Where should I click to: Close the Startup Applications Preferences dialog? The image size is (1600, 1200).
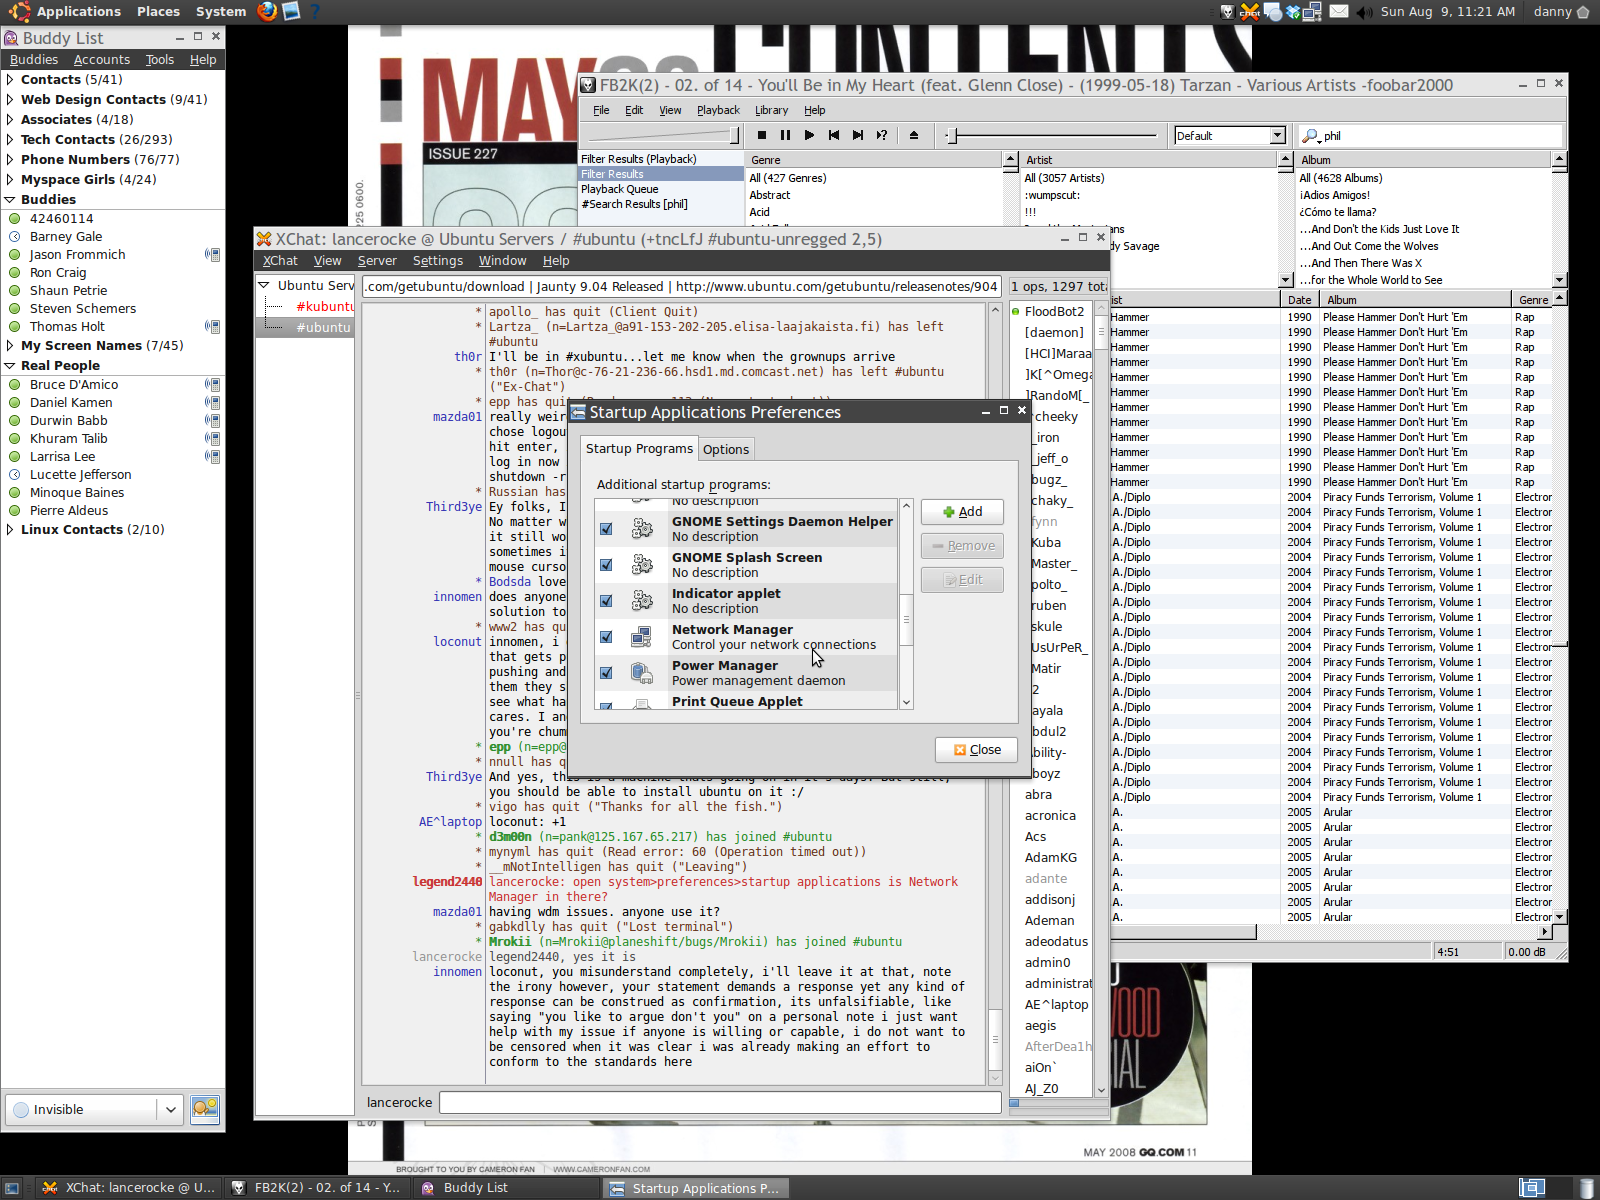point(976,749)
